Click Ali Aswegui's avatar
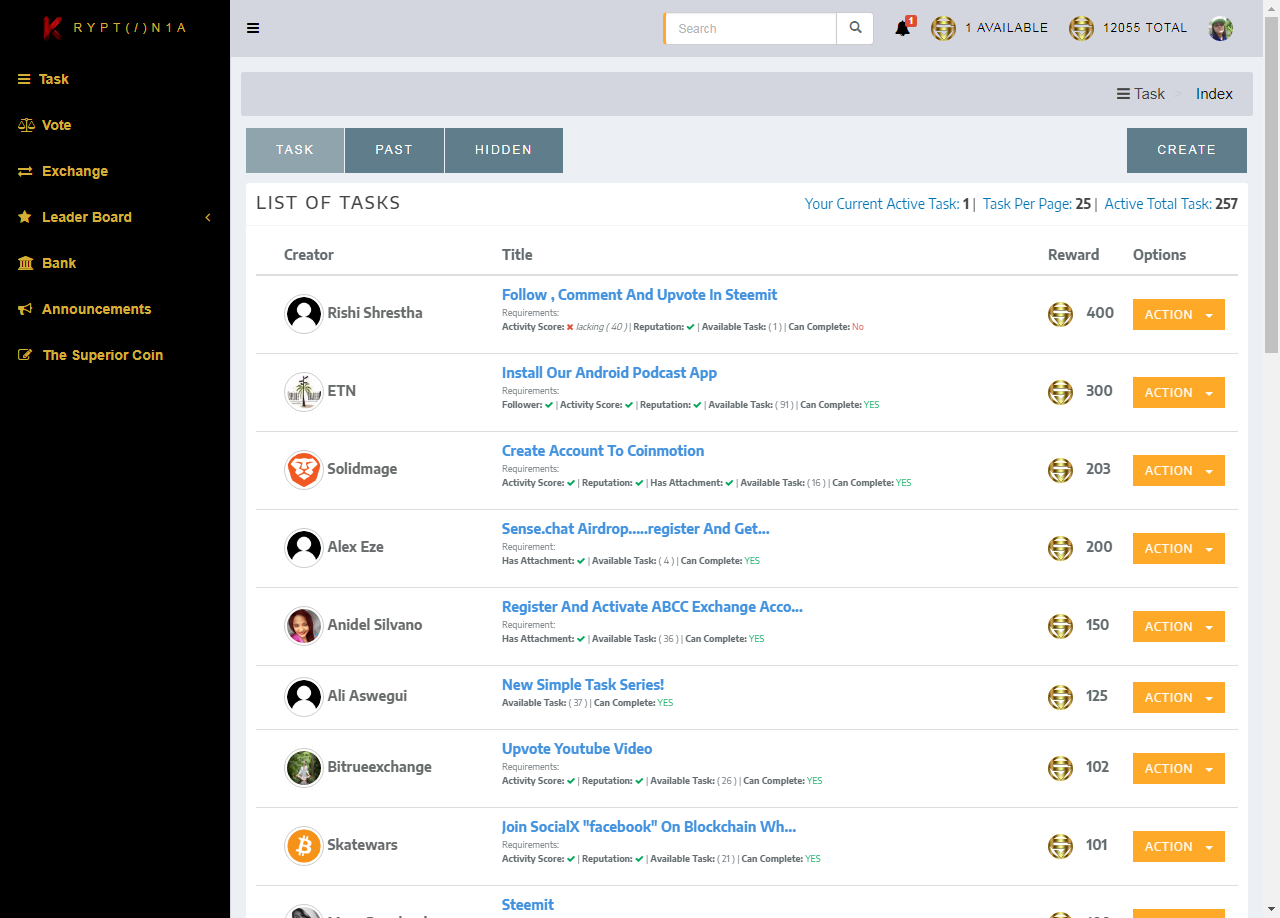 click(x=304, y=697)
